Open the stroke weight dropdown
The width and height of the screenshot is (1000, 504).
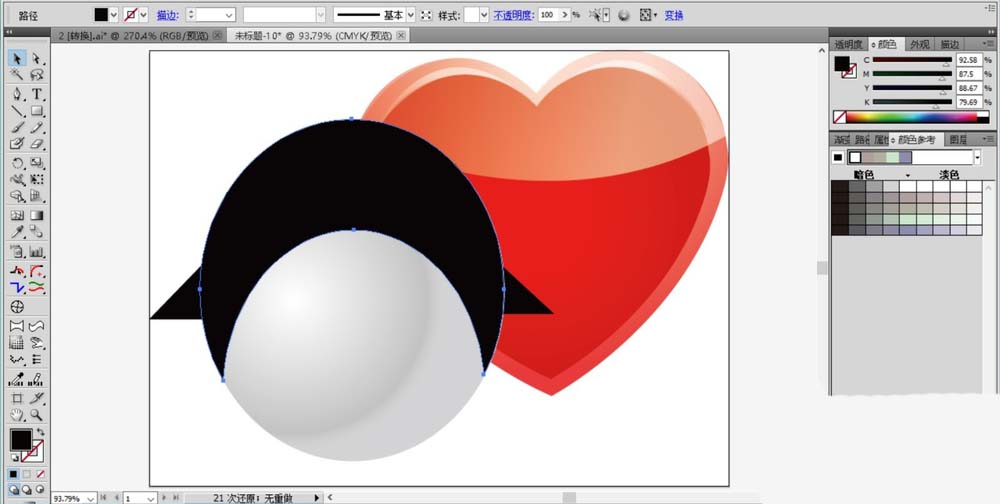click(229, 15)
